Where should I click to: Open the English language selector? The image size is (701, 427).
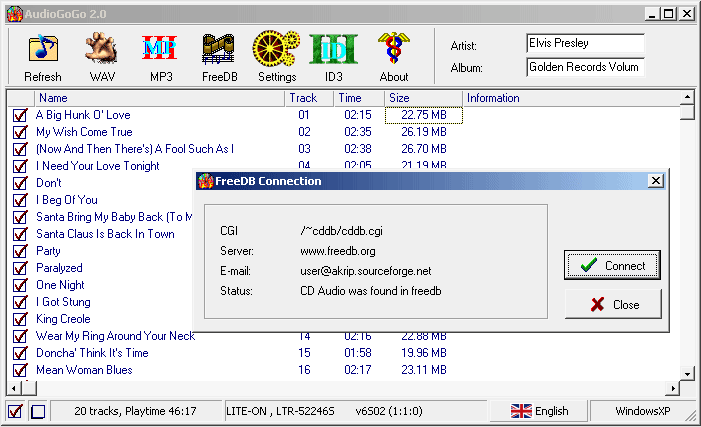point(539,411)
